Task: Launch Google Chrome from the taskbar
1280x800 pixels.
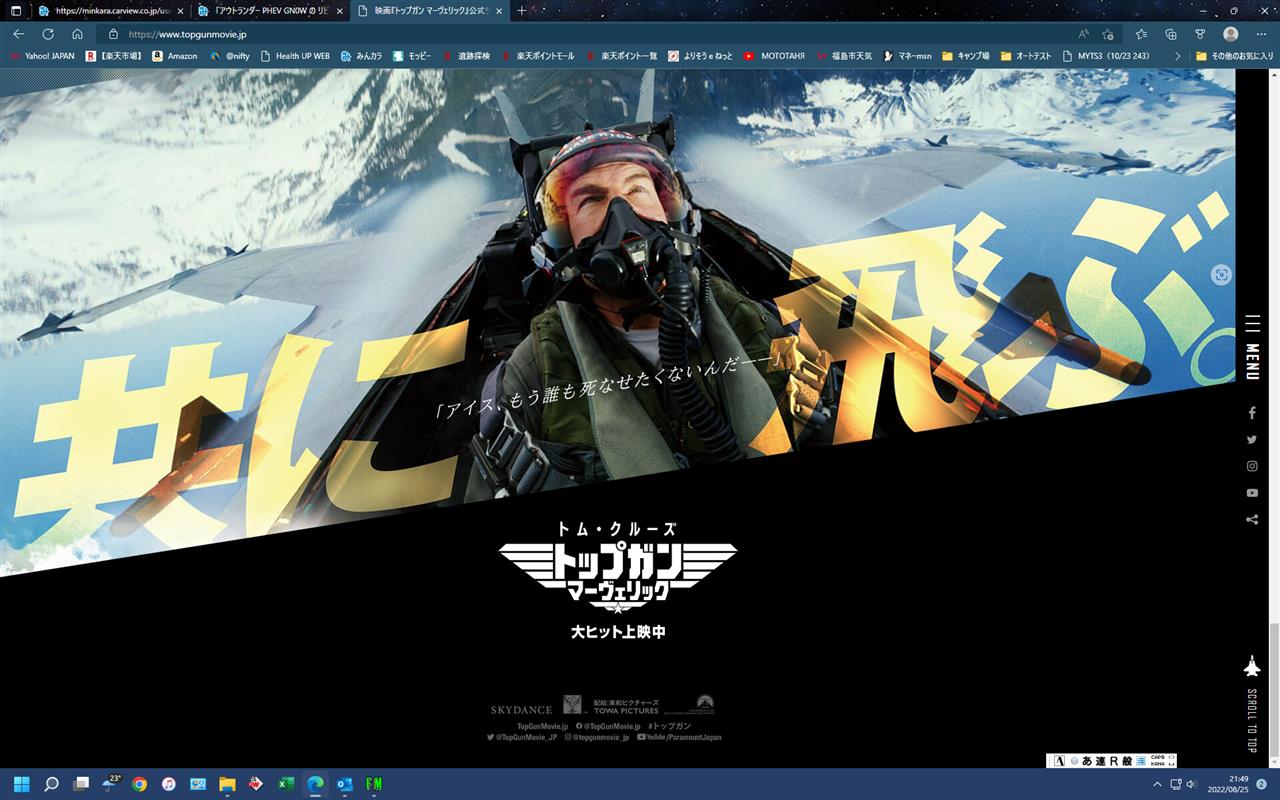Action: pos(139,784)
